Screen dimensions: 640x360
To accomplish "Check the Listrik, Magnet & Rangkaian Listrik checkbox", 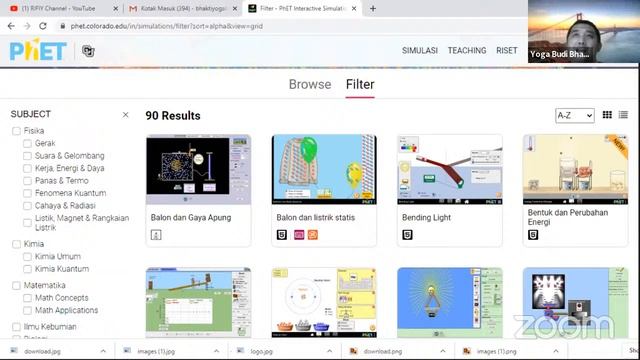I will [x=27, y=223].
